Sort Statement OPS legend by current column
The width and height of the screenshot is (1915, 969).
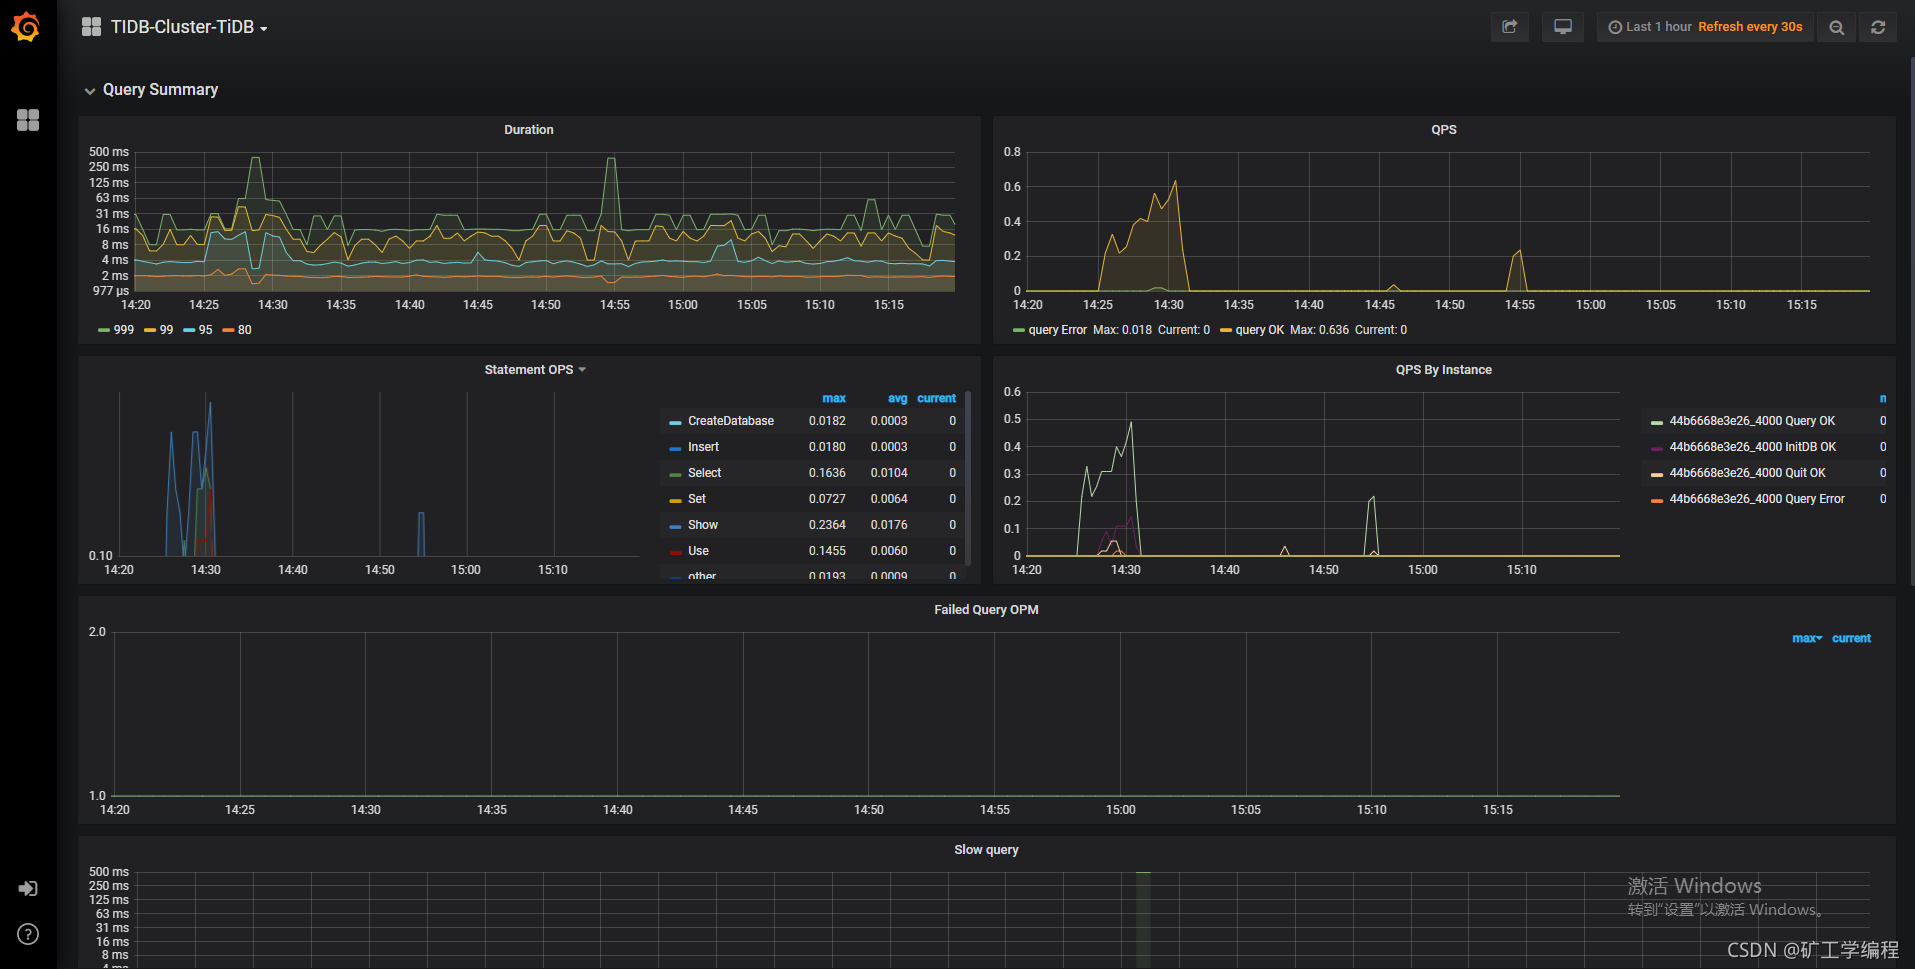tap(936, 398)
